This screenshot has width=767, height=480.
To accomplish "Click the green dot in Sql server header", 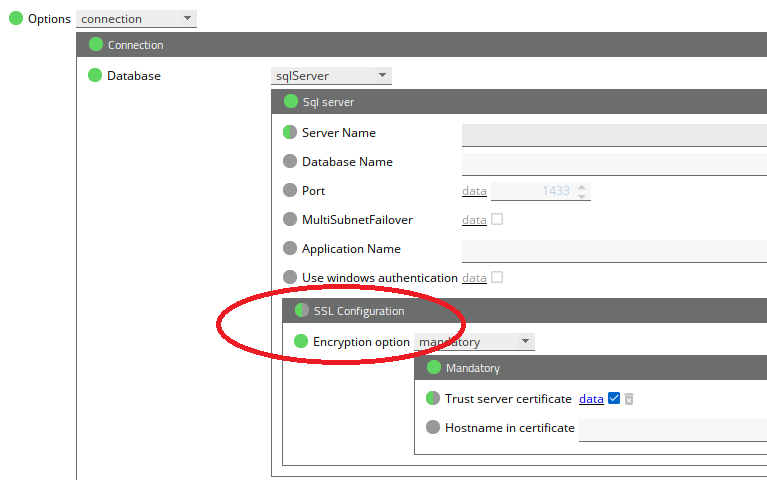I will 291,101.
